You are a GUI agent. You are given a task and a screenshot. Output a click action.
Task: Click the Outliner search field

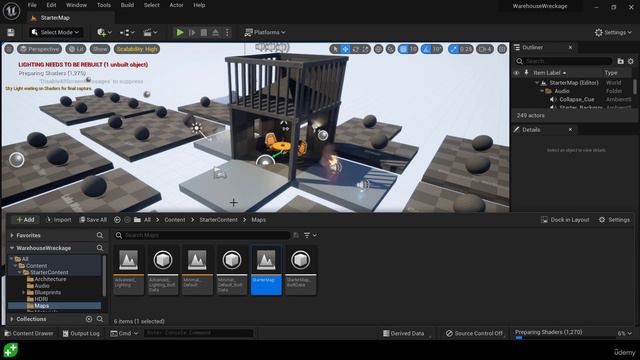564,61
